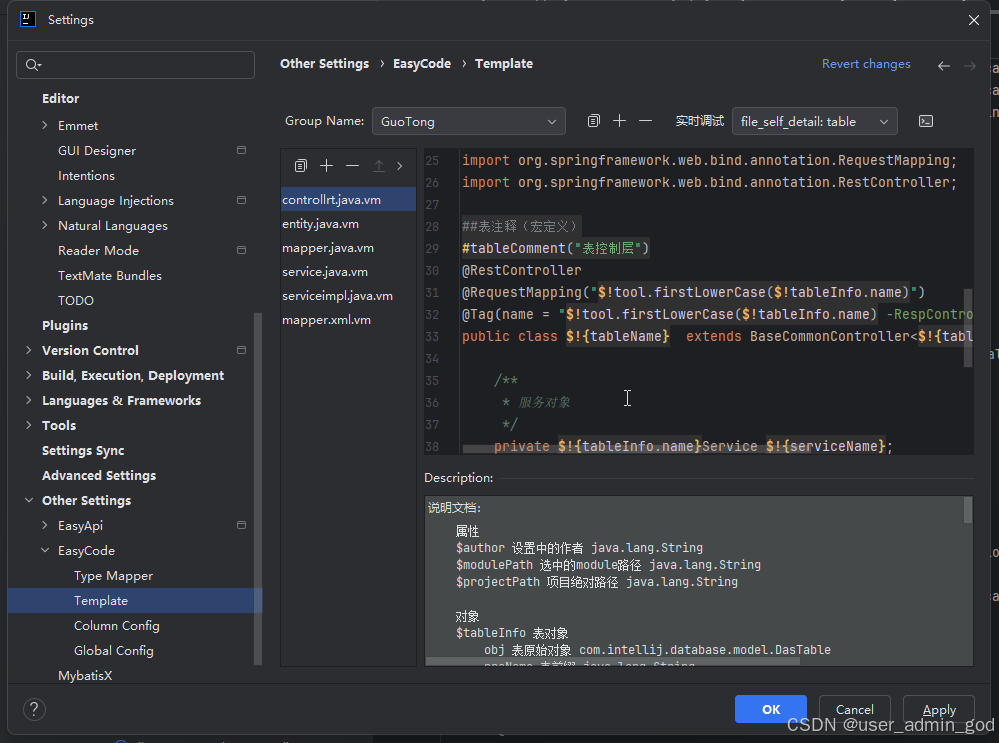Select entity.java.vm template
Screen dimensions: 999x743
348,224
